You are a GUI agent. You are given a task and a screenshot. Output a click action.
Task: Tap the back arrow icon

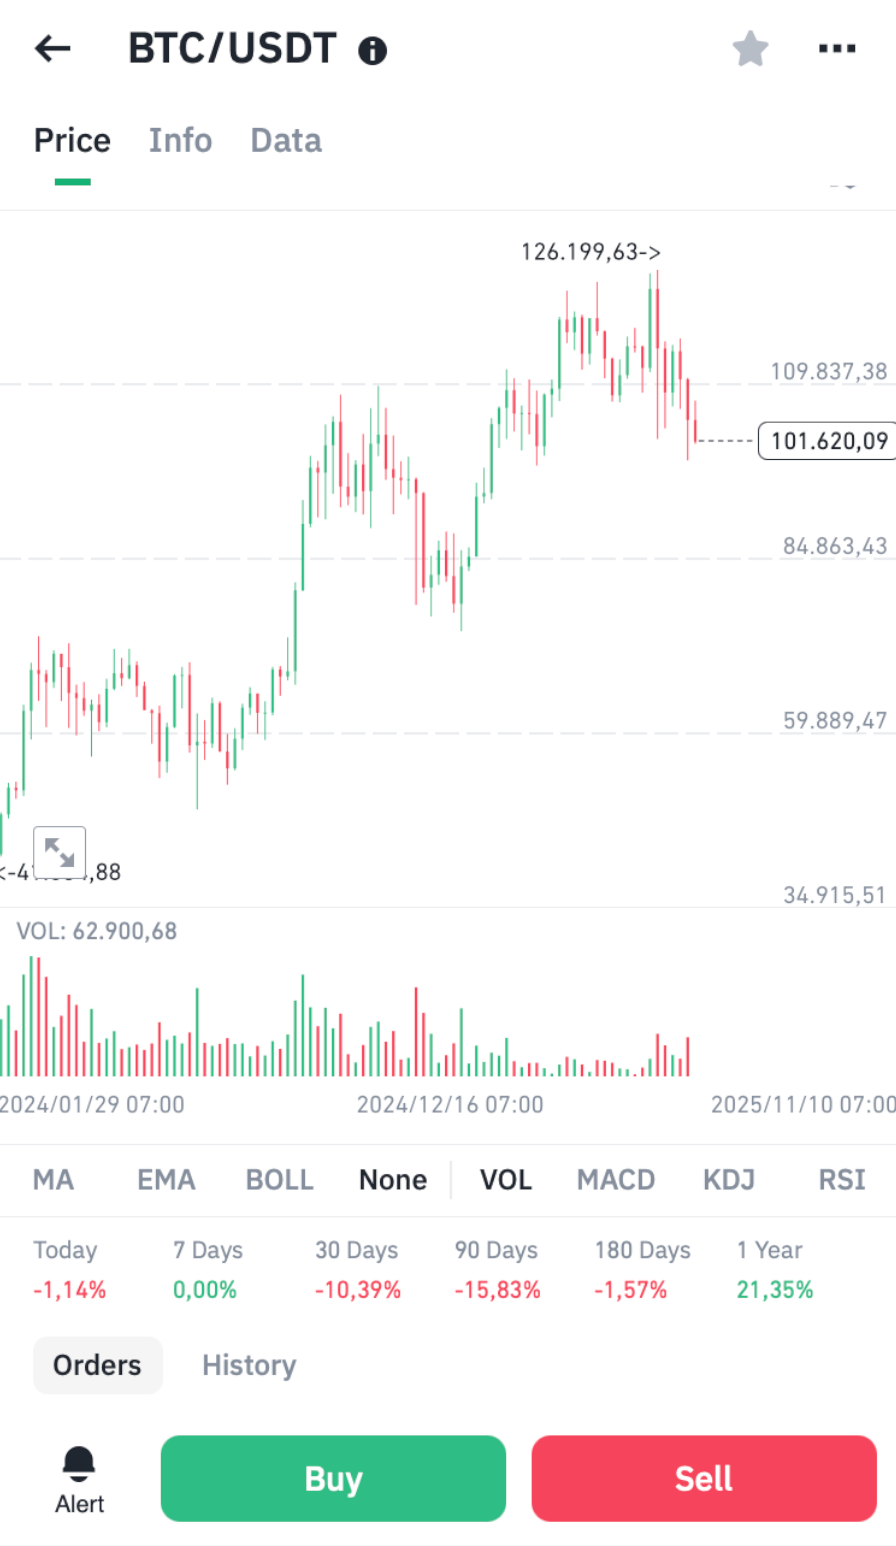click(x=53, y=48)
